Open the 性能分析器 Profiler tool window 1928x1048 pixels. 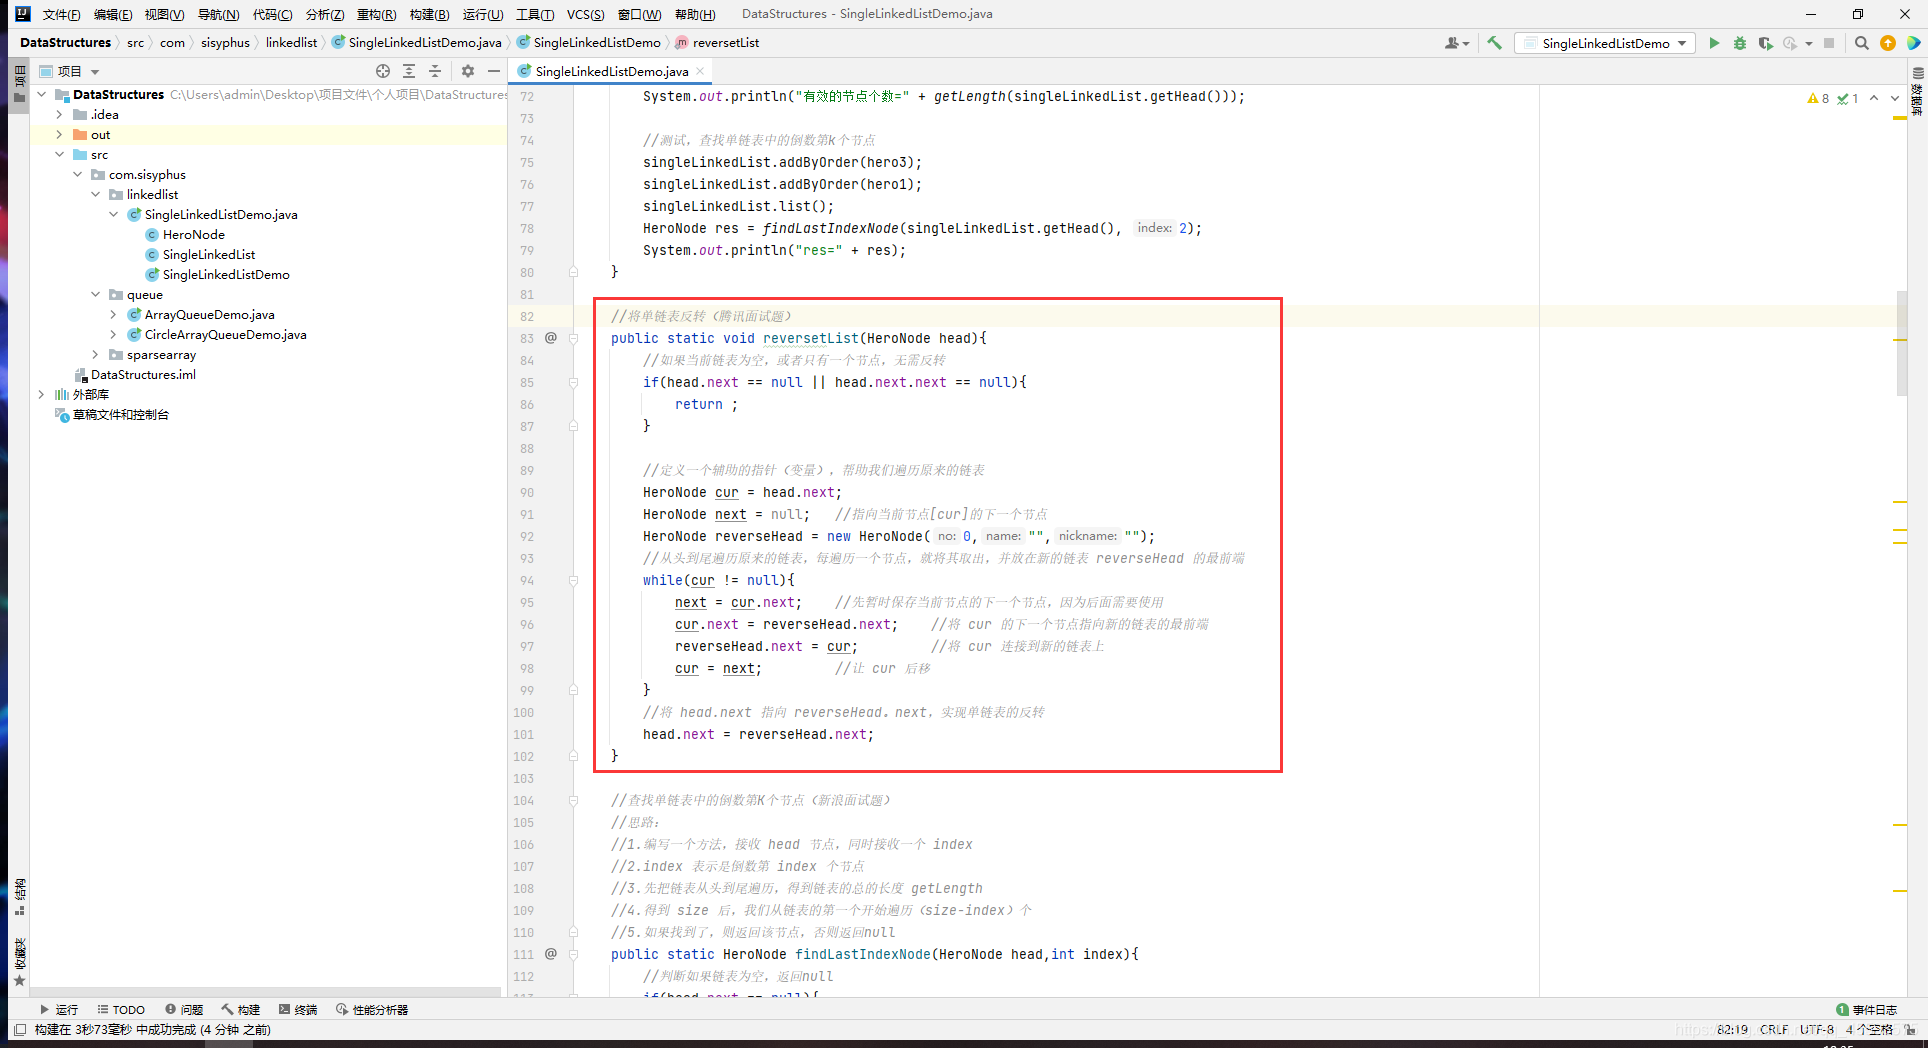[x=372, y=1009]
